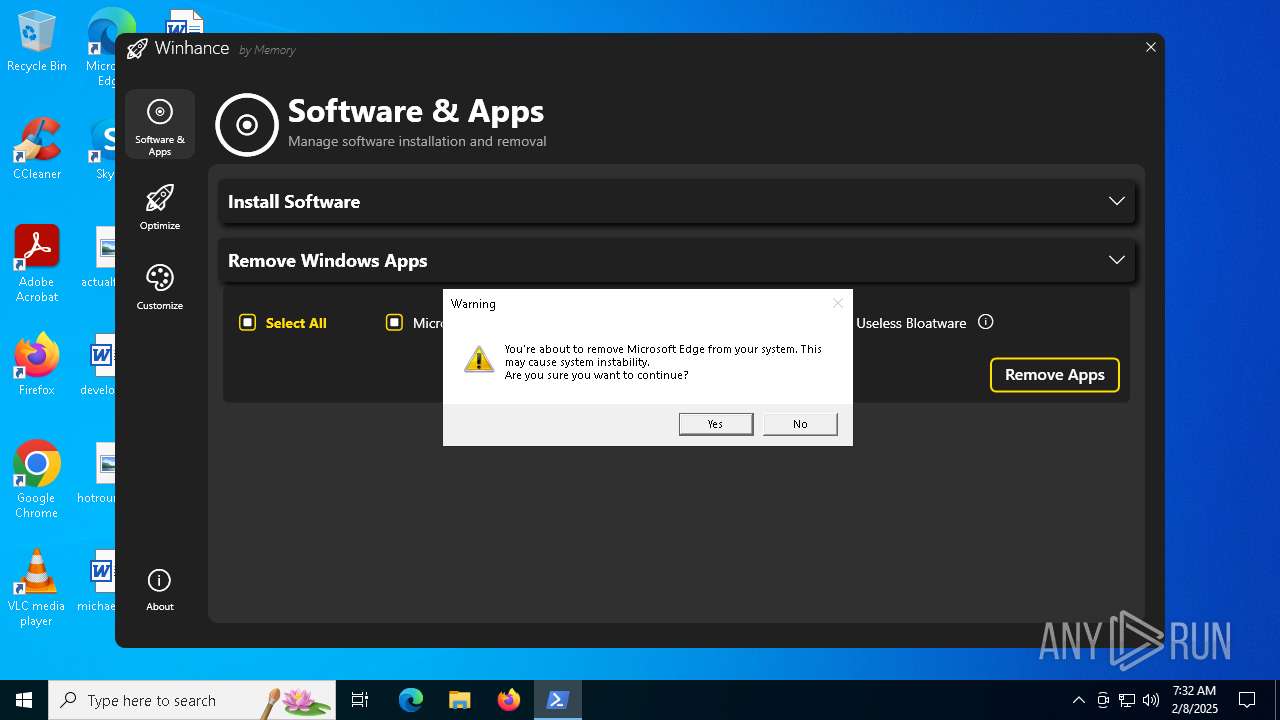
Task: Expand the Install Software section
Action: coord(677,201)
